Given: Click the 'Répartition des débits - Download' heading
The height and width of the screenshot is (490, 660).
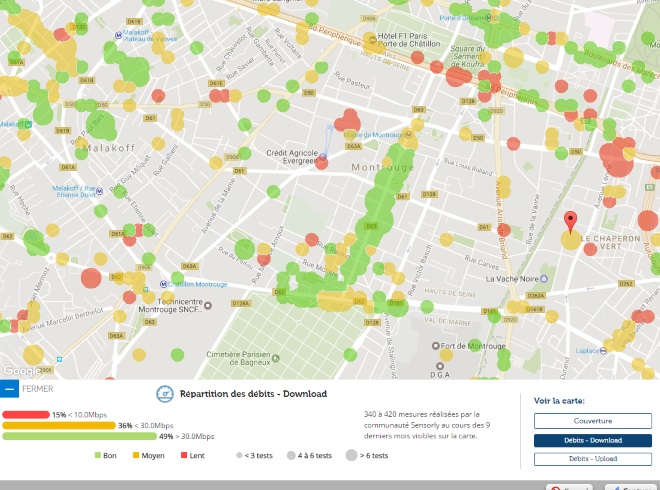Looking at the screenshot, I should click(253, 394).
